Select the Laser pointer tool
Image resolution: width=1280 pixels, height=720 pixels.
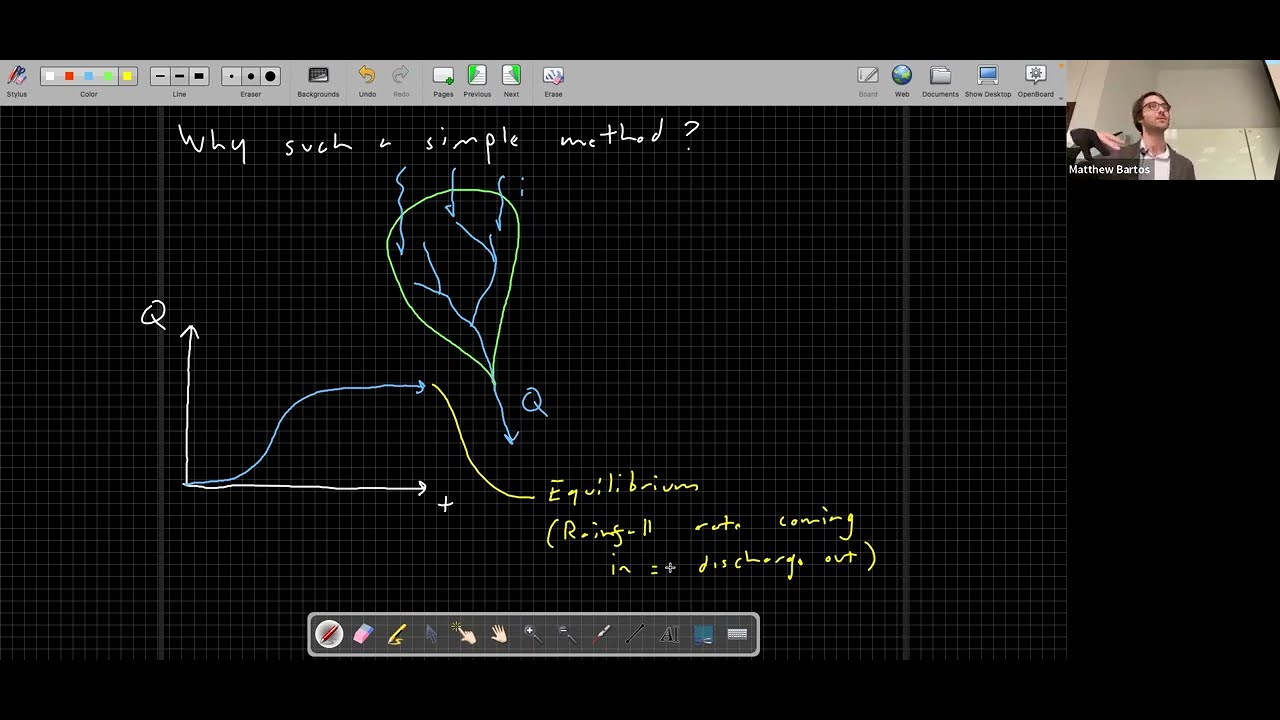[x=601, y=634]
